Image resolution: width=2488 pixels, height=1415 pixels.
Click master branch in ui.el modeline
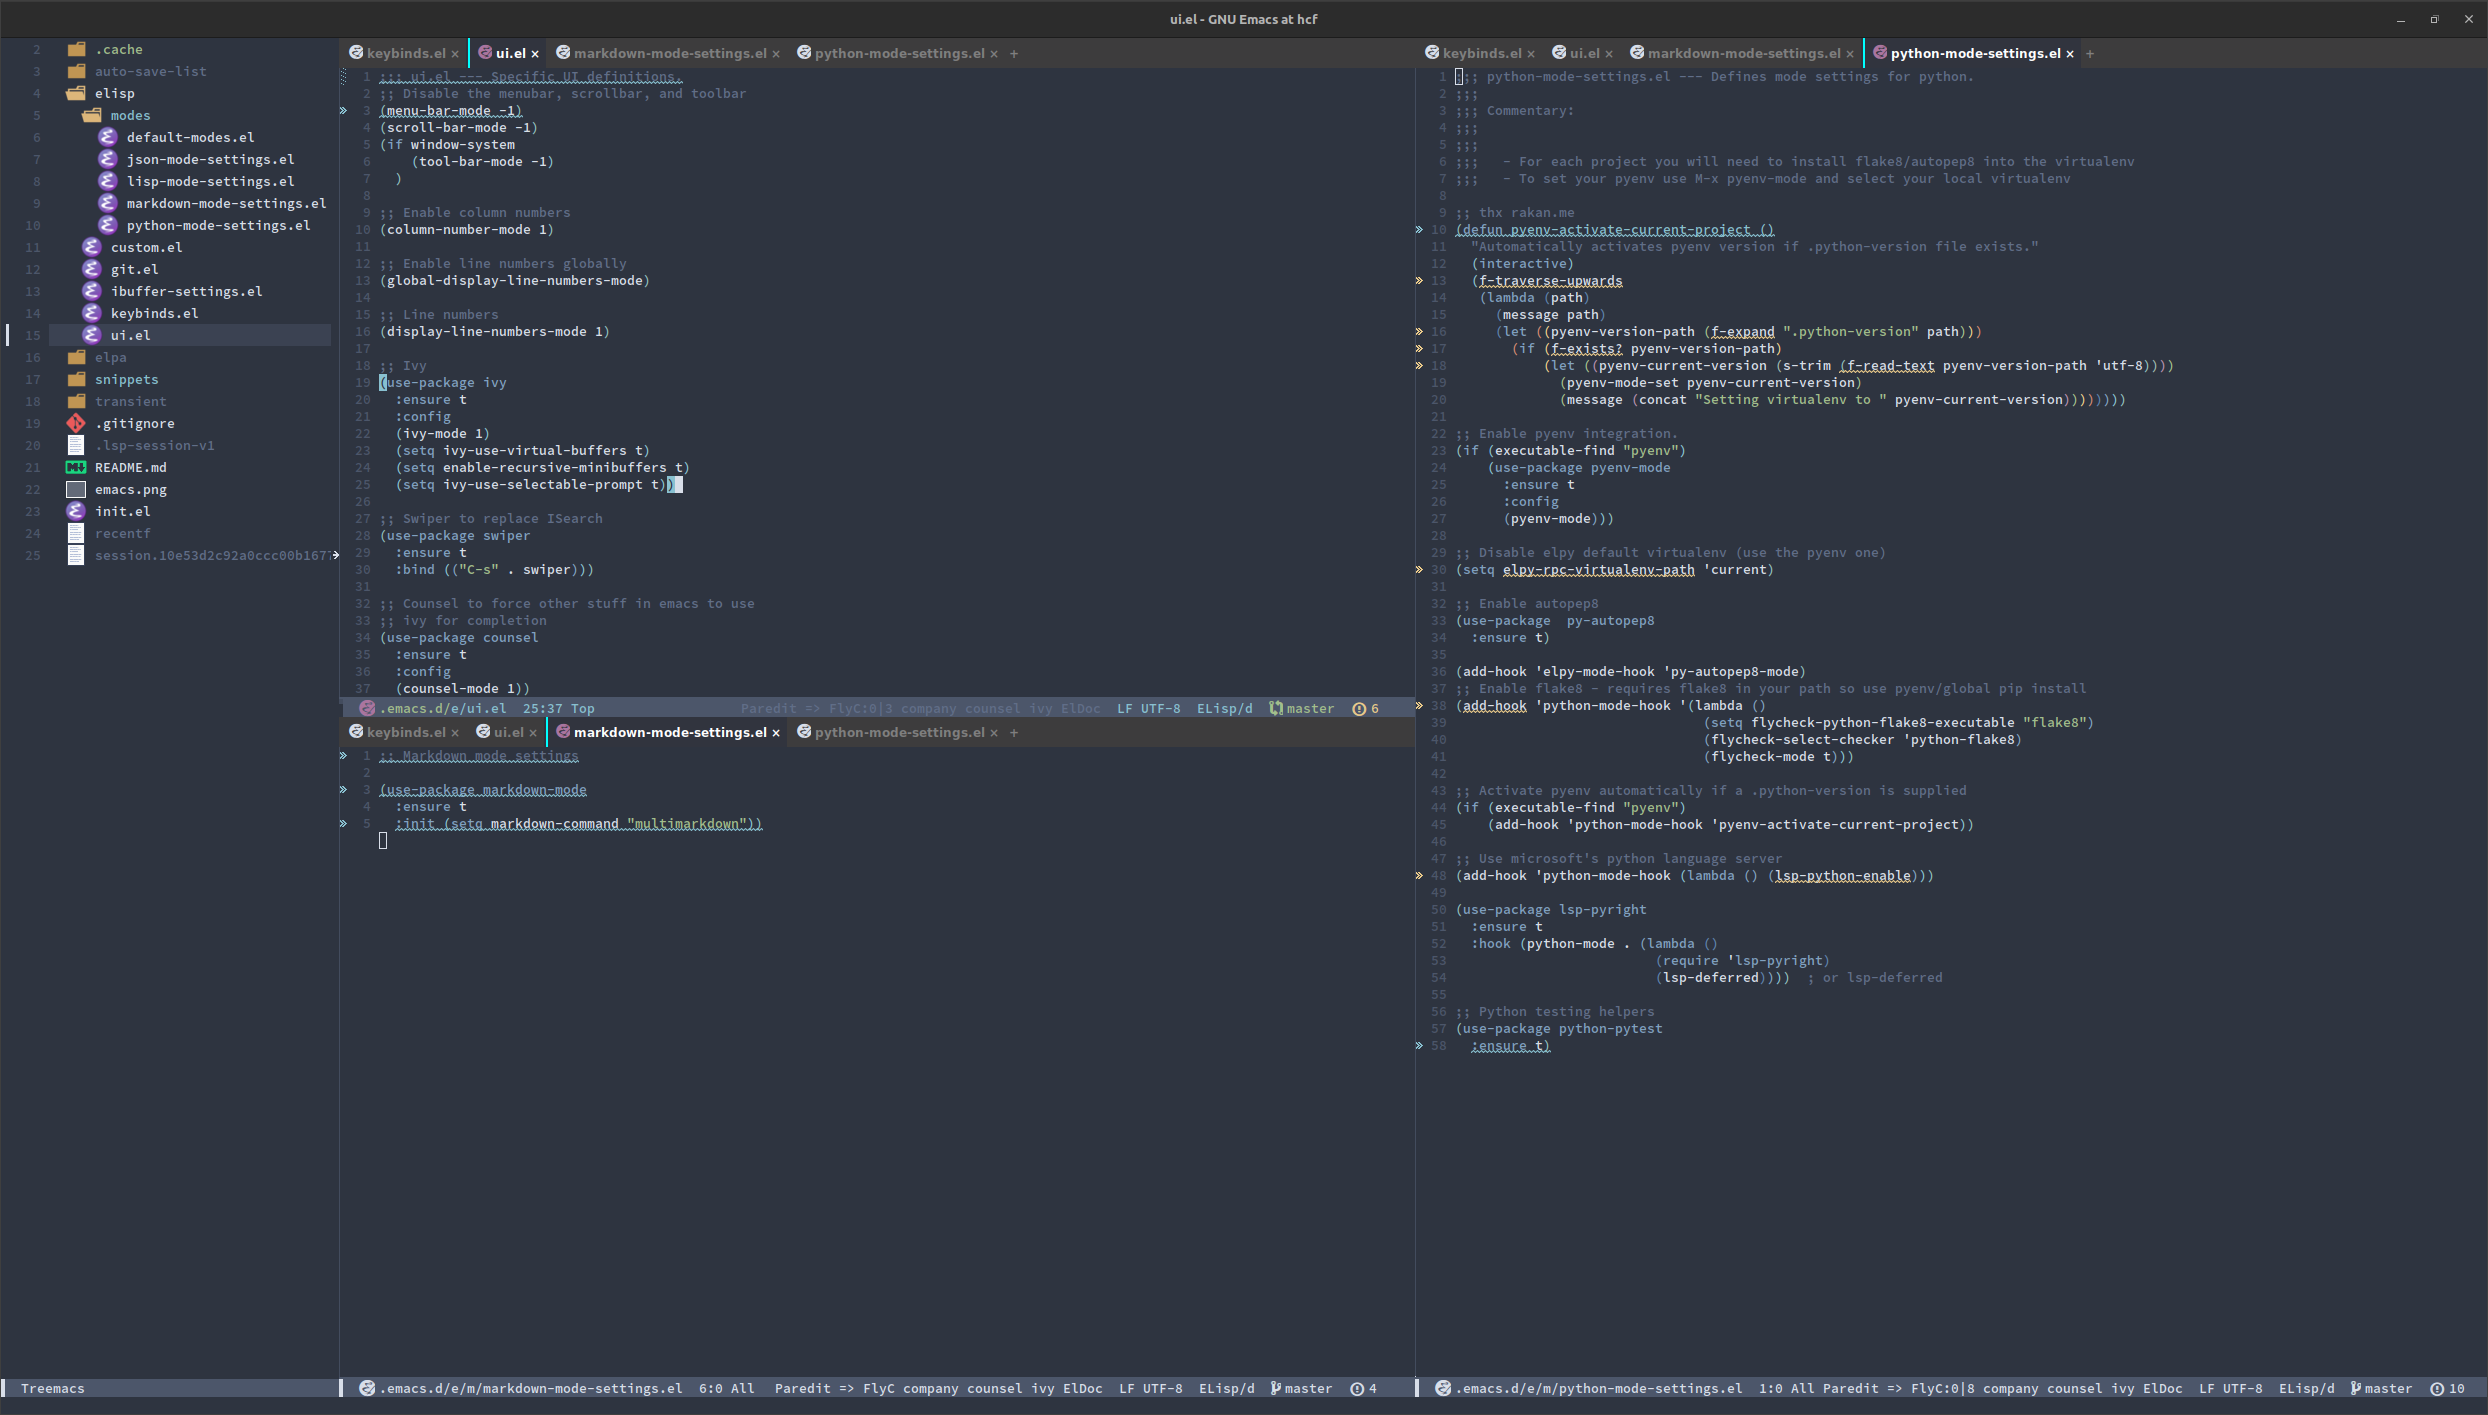pyautogui.click(x=1302, y=708)
